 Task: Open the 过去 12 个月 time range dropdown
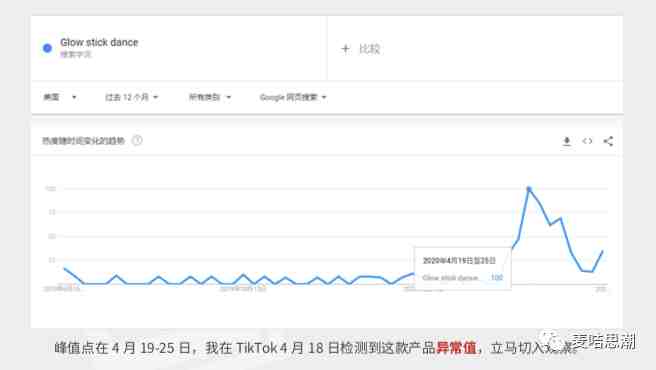(131, 97)
